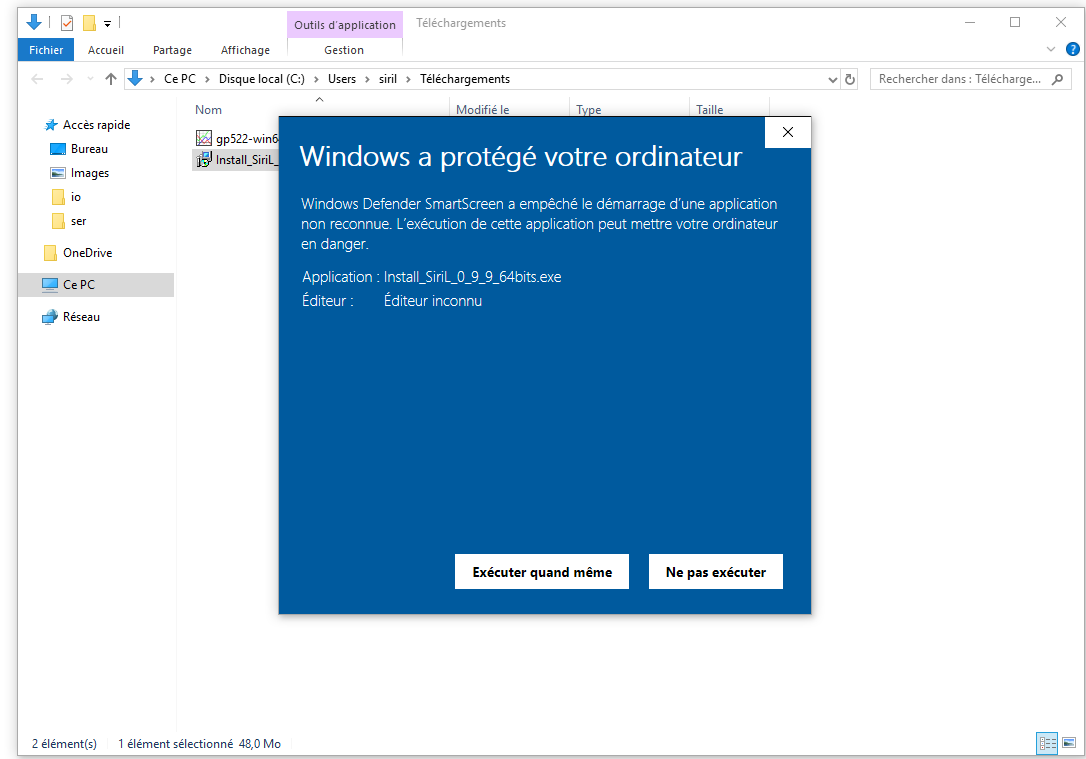This screenshot has width=1086, height=759.
Task: Click quick access new folder icon
Action: [x=89, y=23]
